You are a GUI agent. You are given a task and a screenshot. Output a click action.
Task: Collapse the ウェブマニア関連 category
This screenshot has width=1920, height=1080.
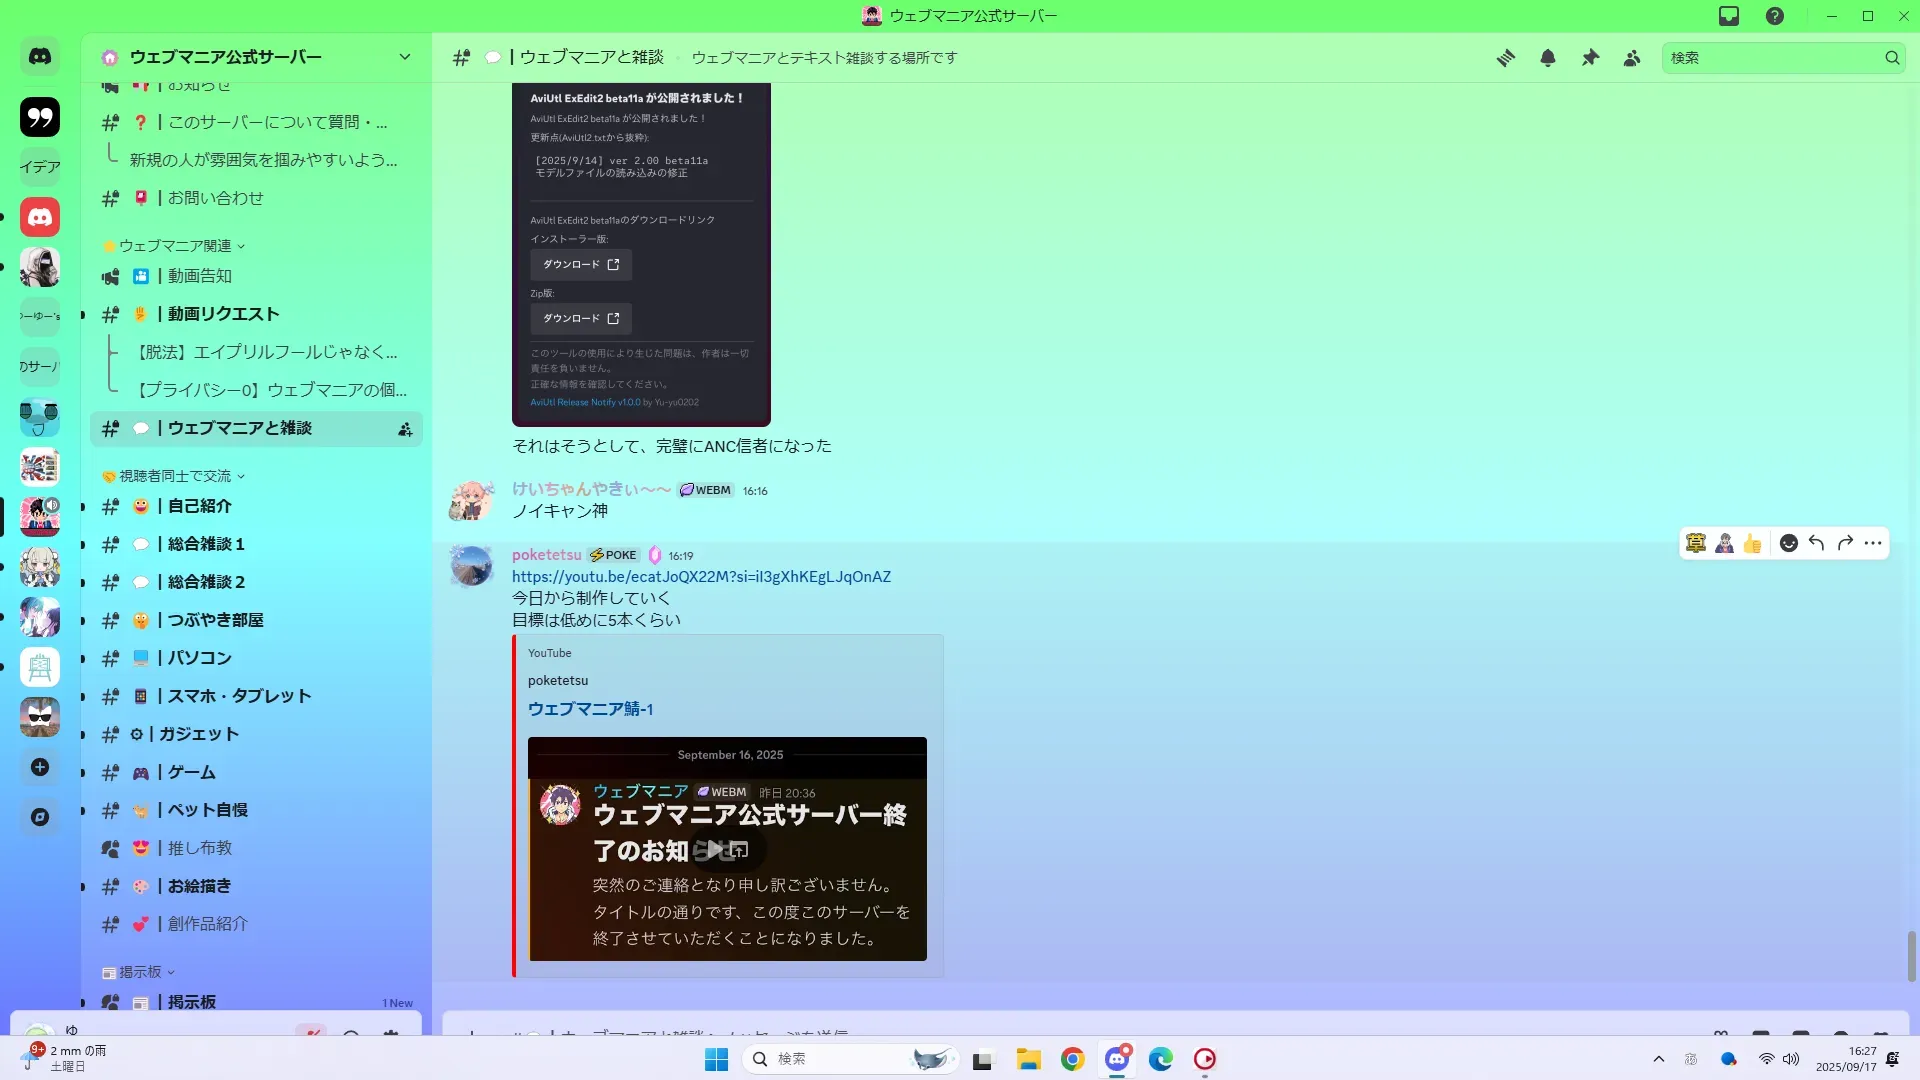(175, 246)
